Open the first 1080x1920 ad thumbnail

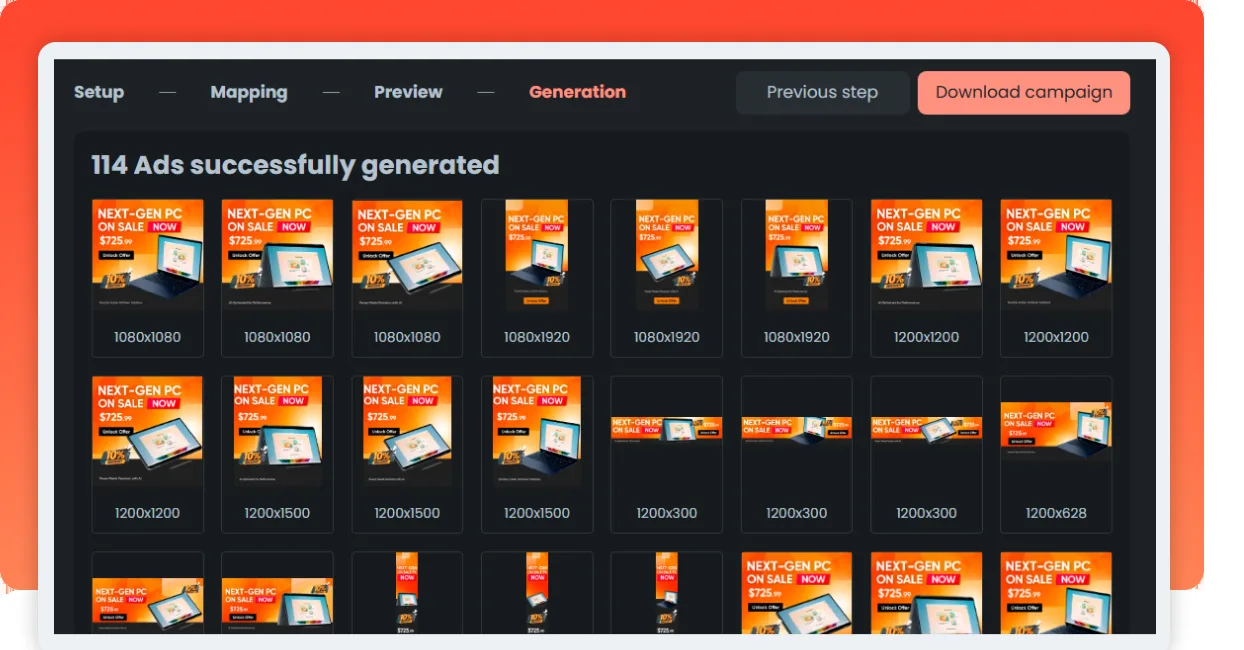coord(537,278)
